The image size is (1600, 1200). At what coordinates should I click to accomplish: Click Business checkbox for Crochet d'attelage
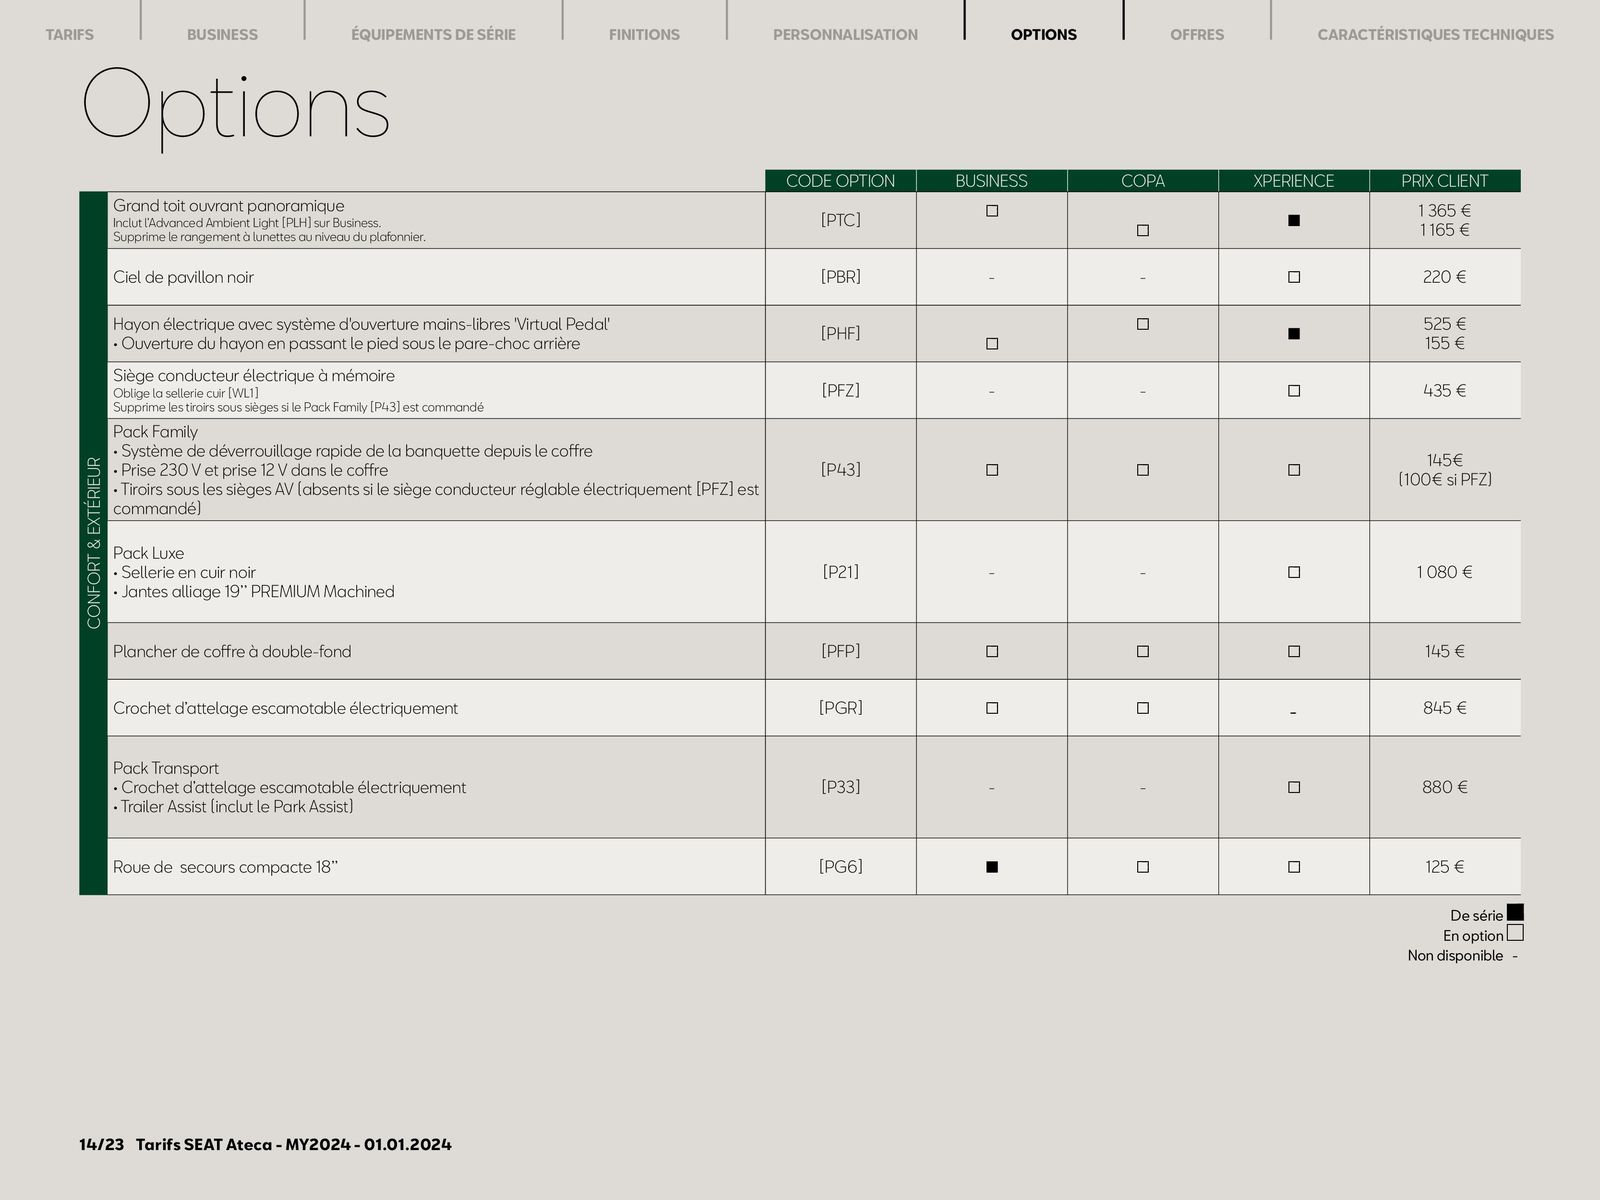click(x=992, y=708)
